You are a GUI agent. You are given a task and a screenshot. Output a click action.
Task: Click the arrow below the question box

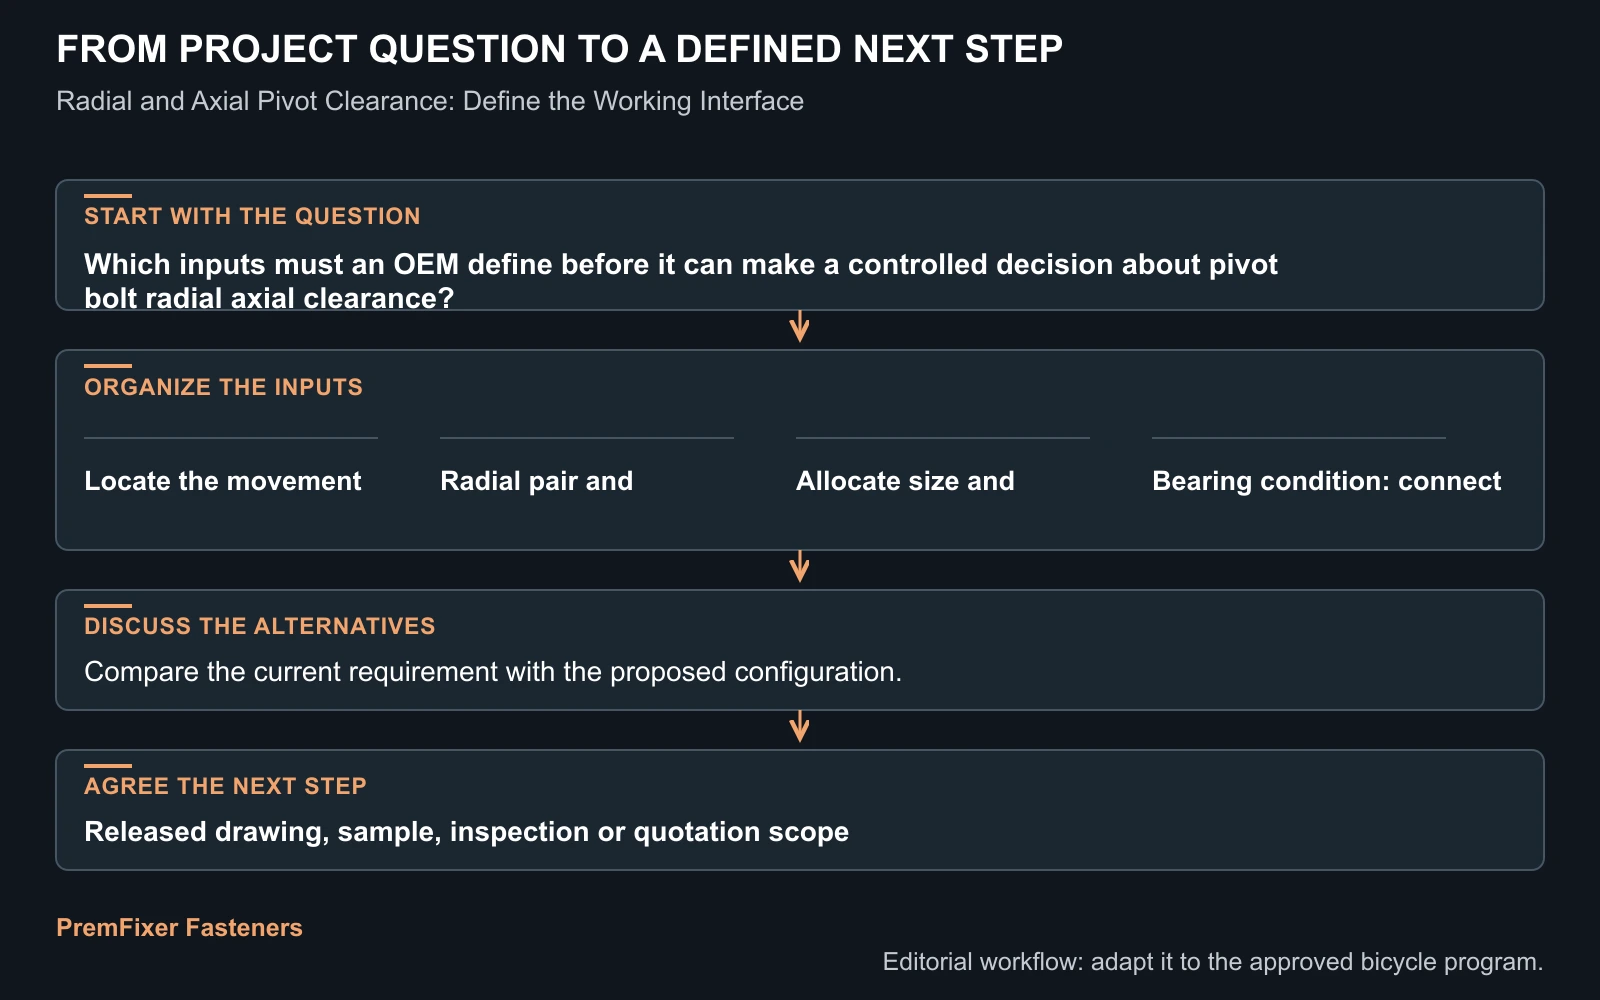click(x=799, y=327)
